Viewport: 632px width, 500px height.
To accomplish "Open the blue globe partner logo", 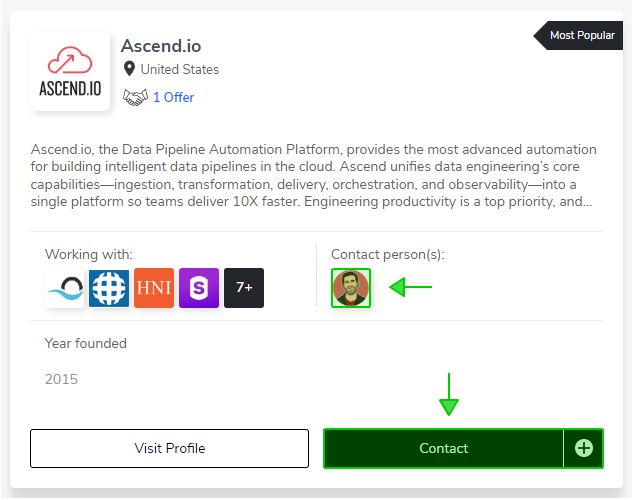I will 109,288.
